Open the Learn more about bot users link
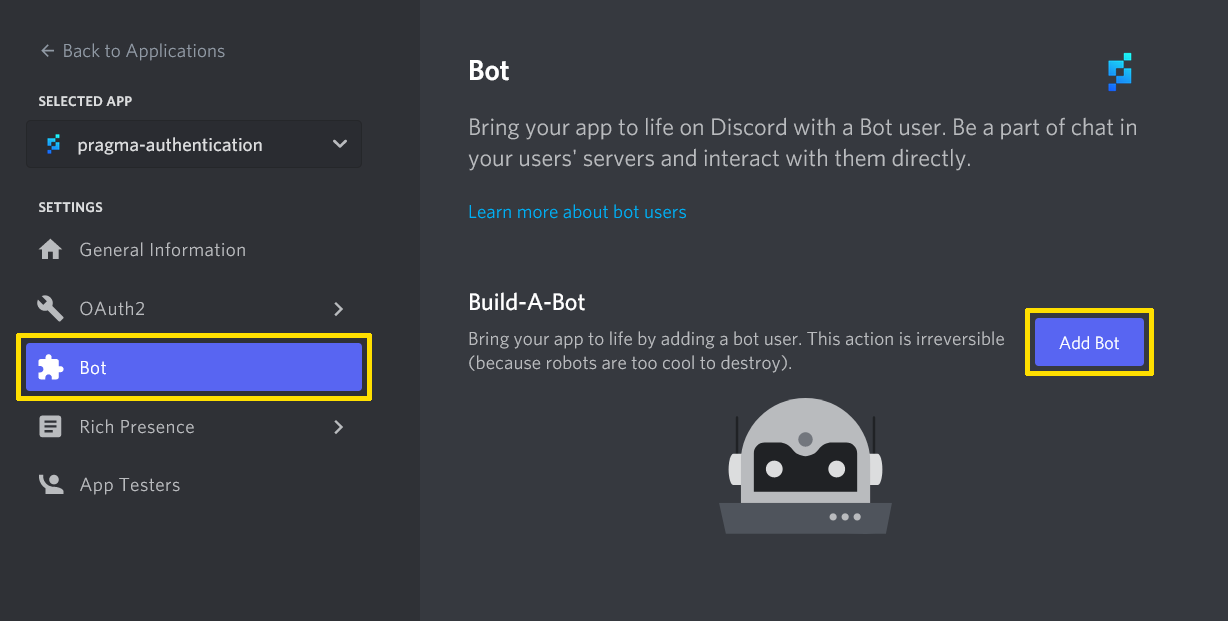The image size is (1228, 621). [577, 212]
